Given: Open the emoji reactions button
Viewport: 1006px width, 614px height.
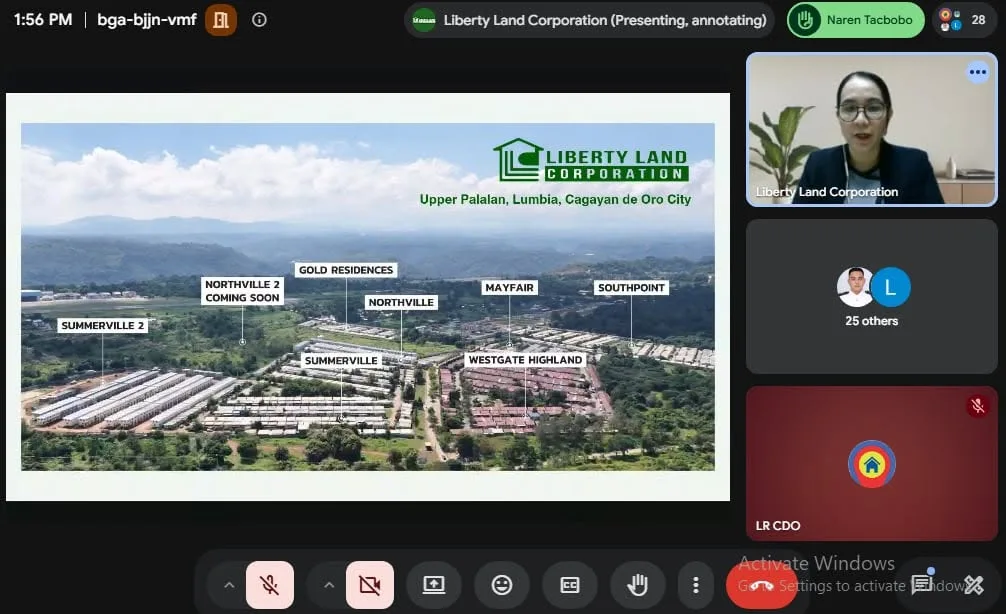Looking at the screenshot, I should [x=502, y=584].
